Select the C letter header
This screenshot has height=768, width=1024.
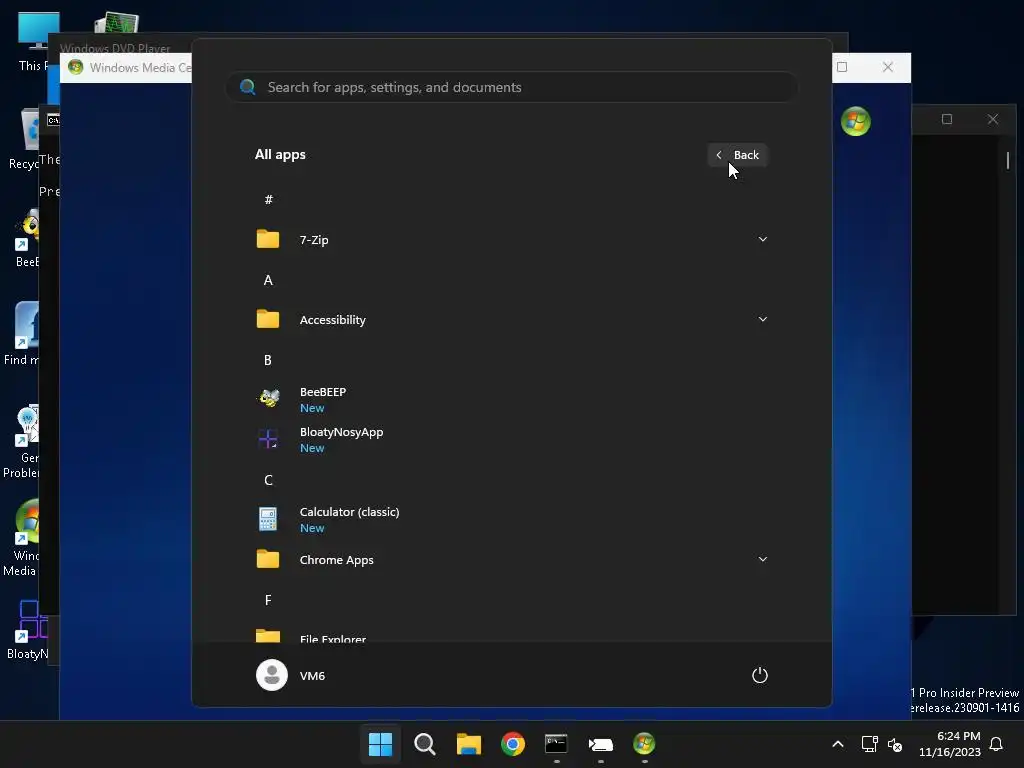pos(268,480)
